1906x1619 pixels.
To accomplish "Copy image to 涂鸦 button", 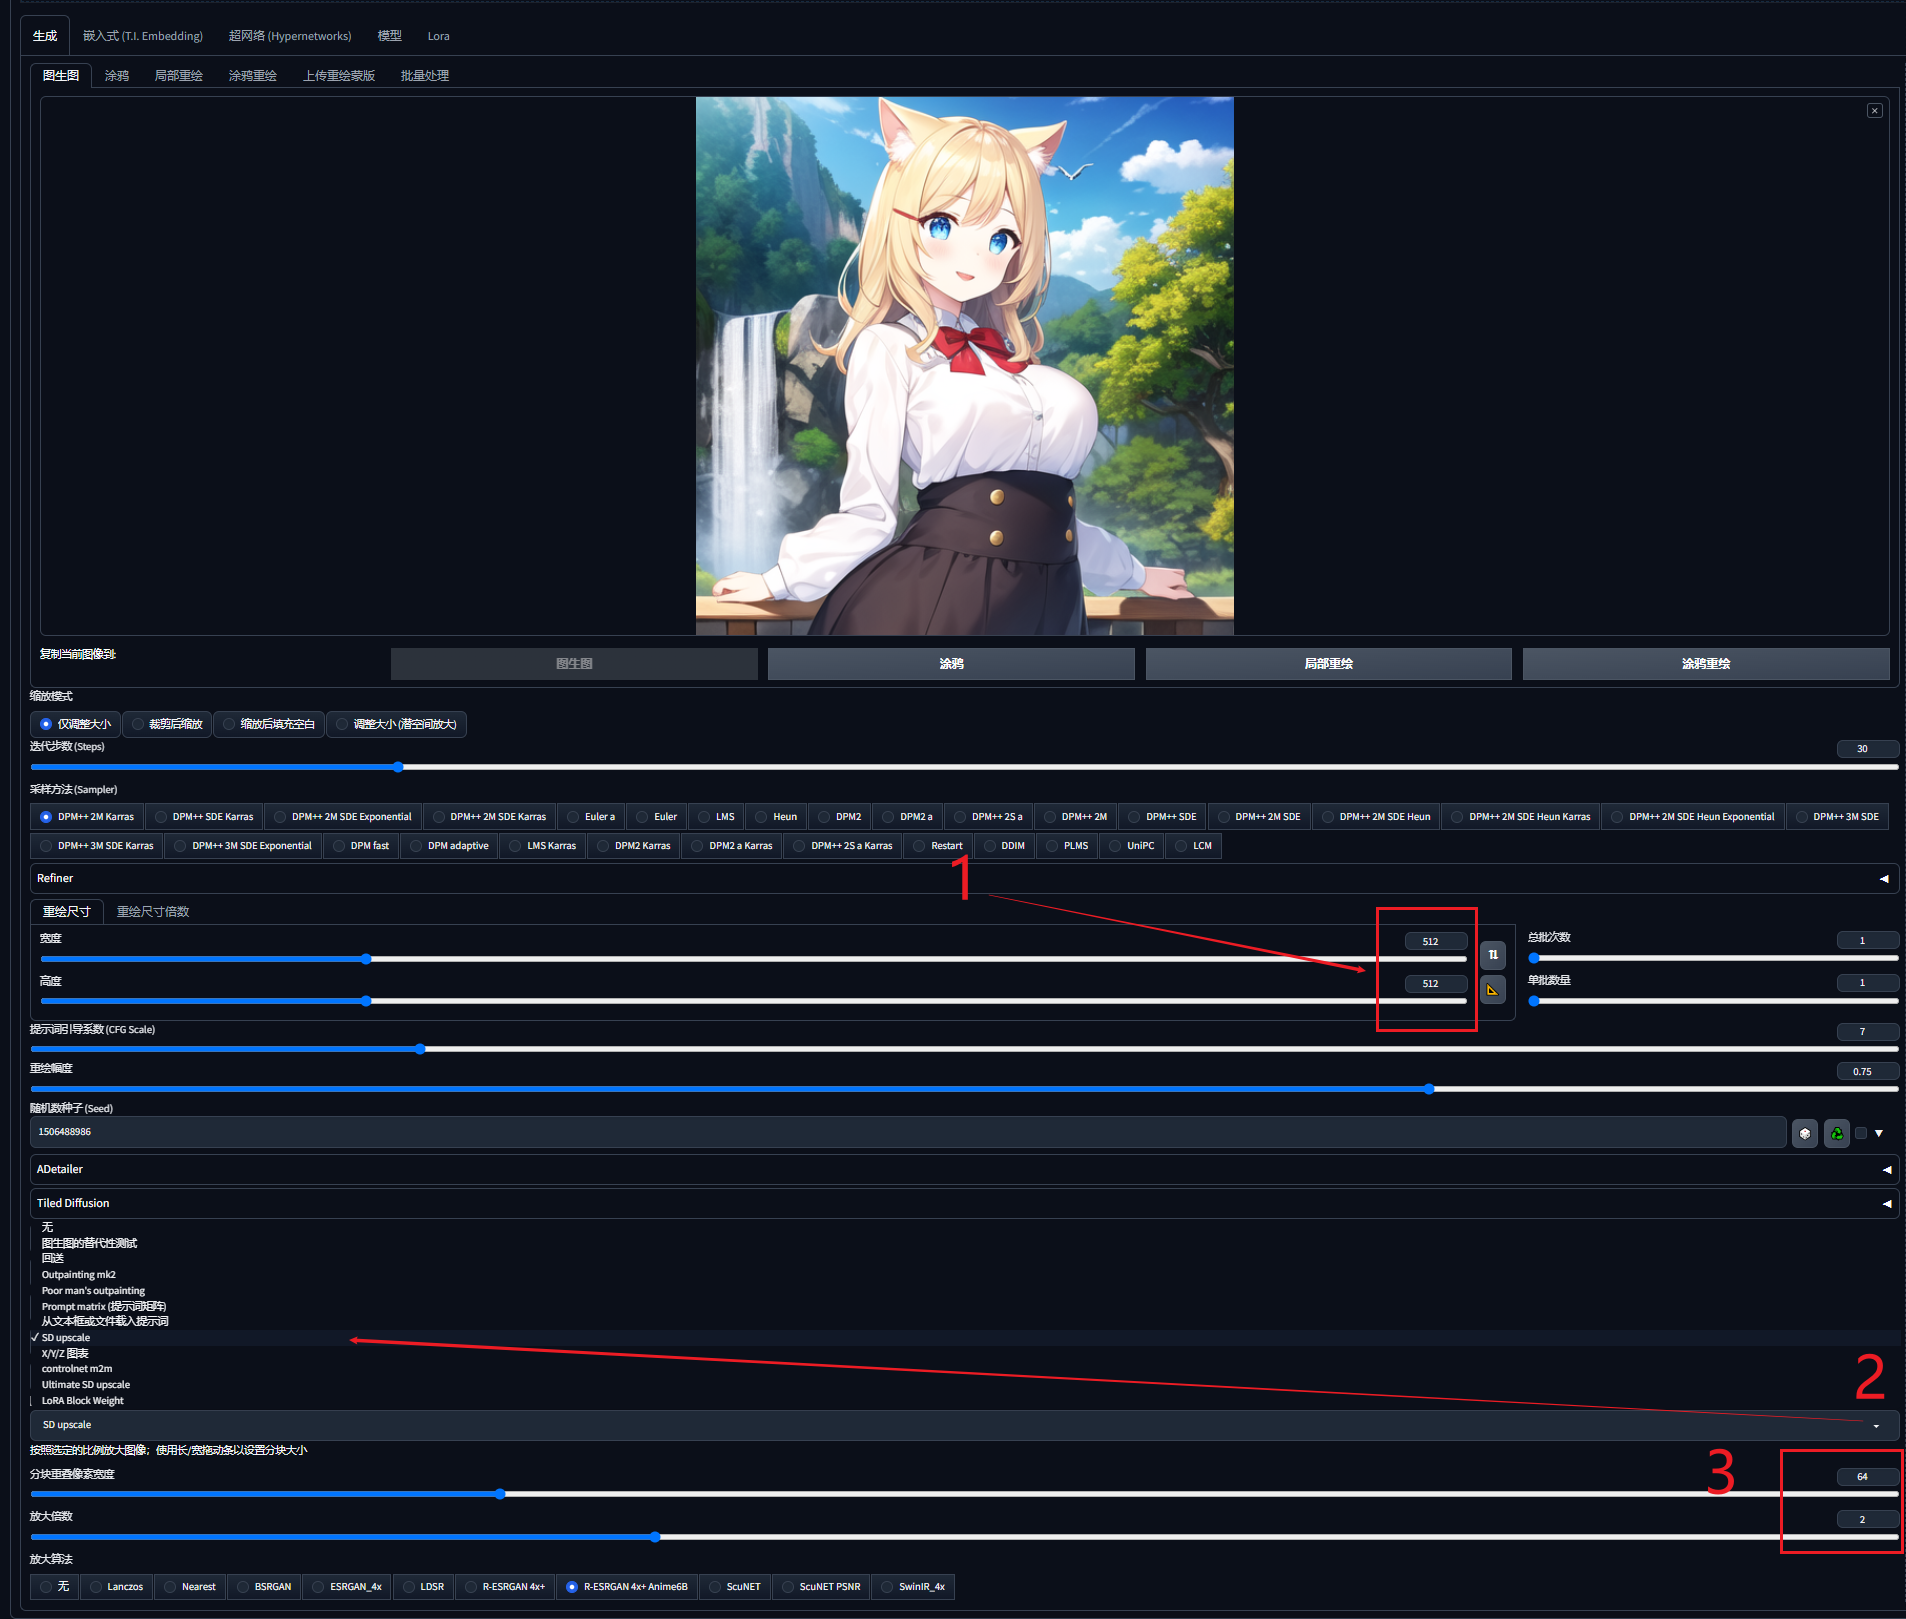I will 951,664.
